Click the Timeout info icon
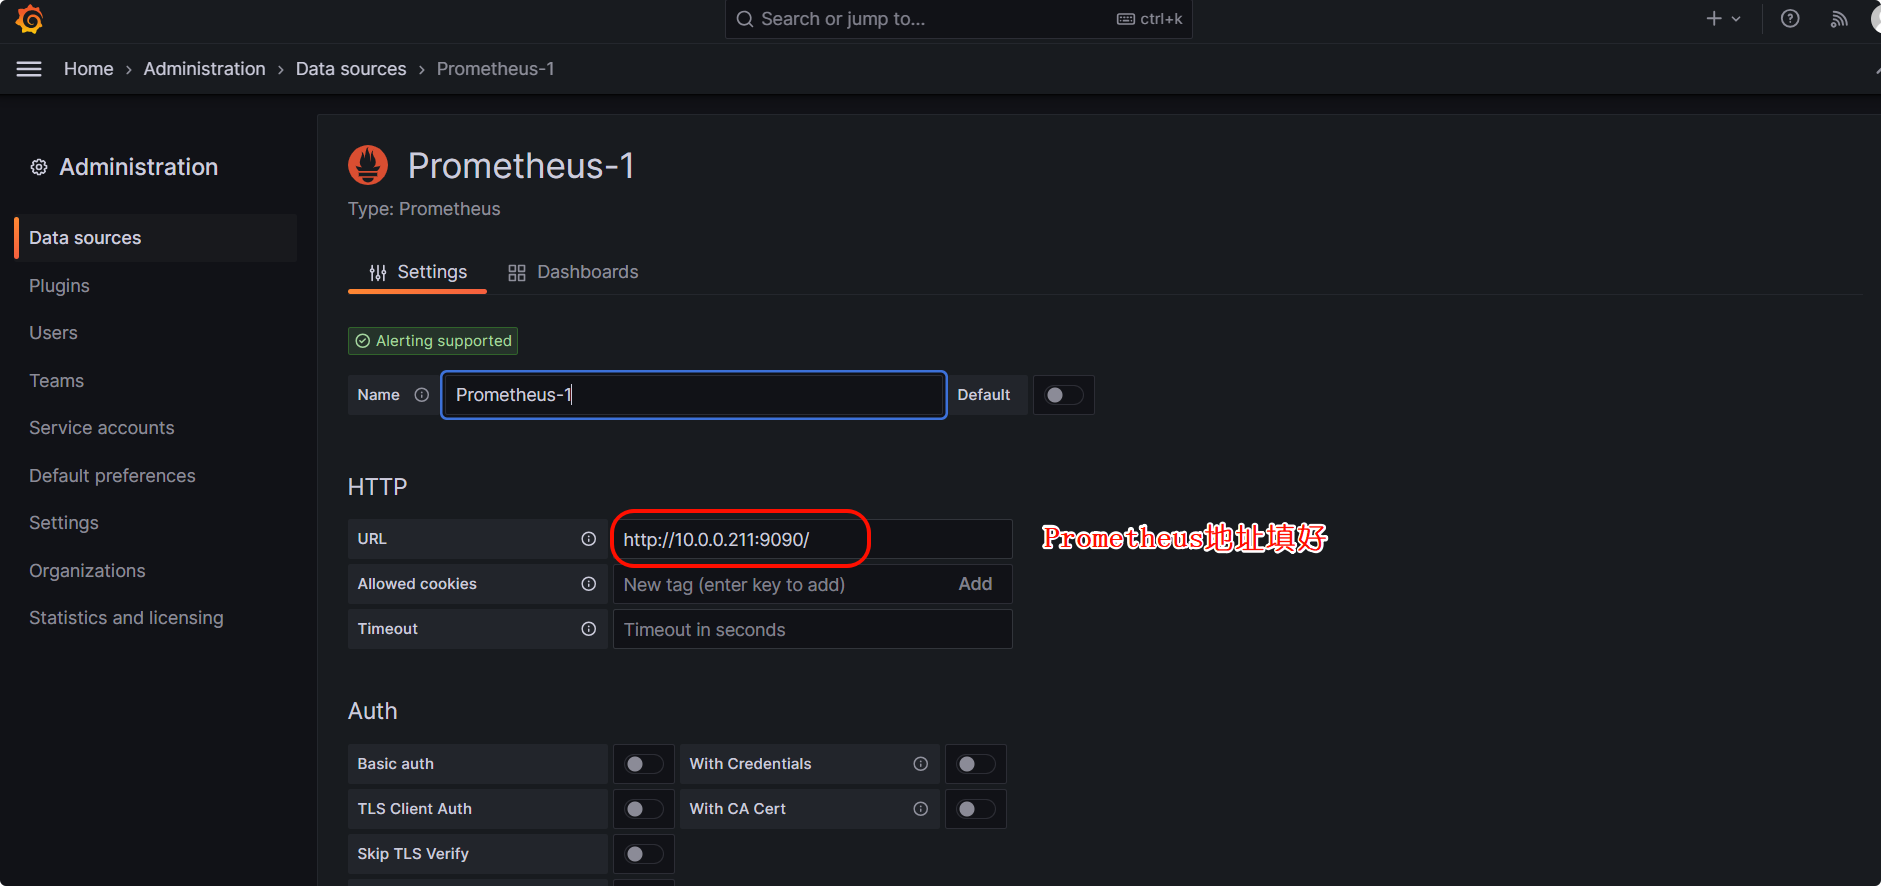This screenshot has width=1881, height=886. 589,629
